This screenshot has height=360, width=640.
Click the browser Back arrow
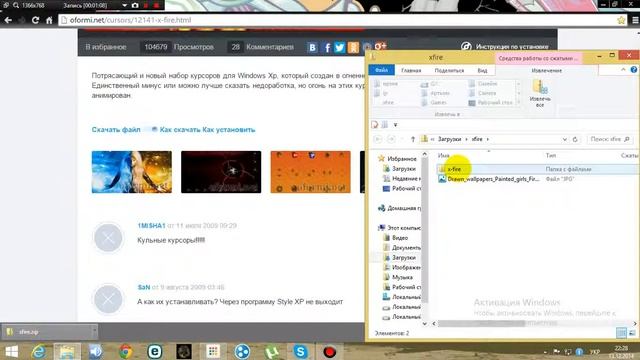(x=8, y=20)
